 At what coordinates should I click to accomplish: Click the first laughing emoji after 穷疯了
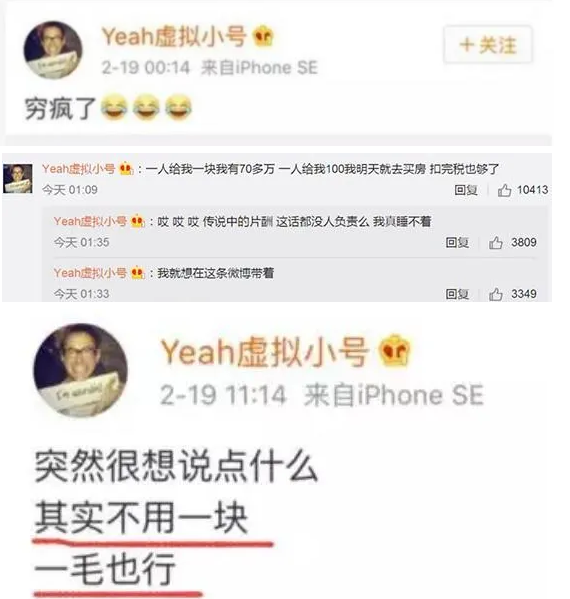point(114,107)
